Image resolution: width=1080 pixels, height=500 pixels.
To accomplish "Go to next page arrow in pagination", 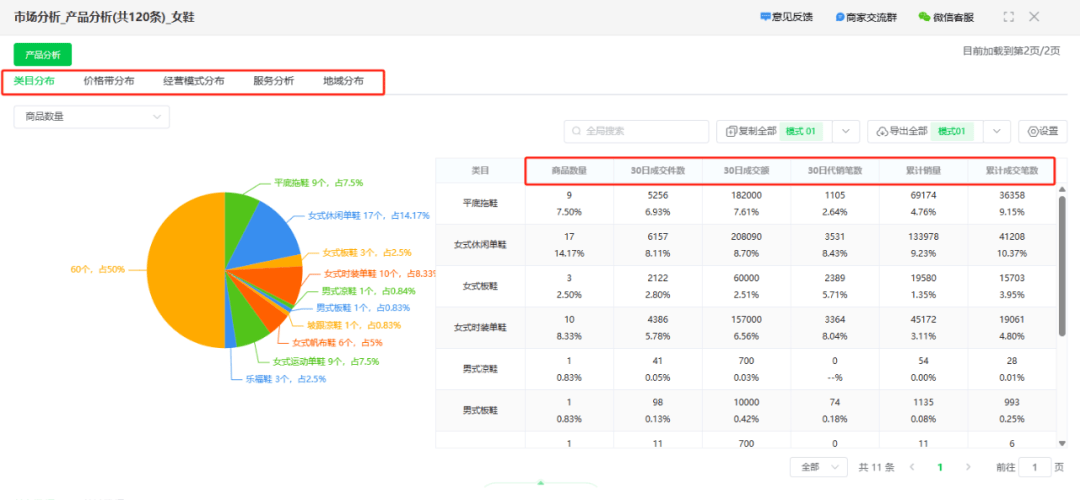I will pos(968,467).
